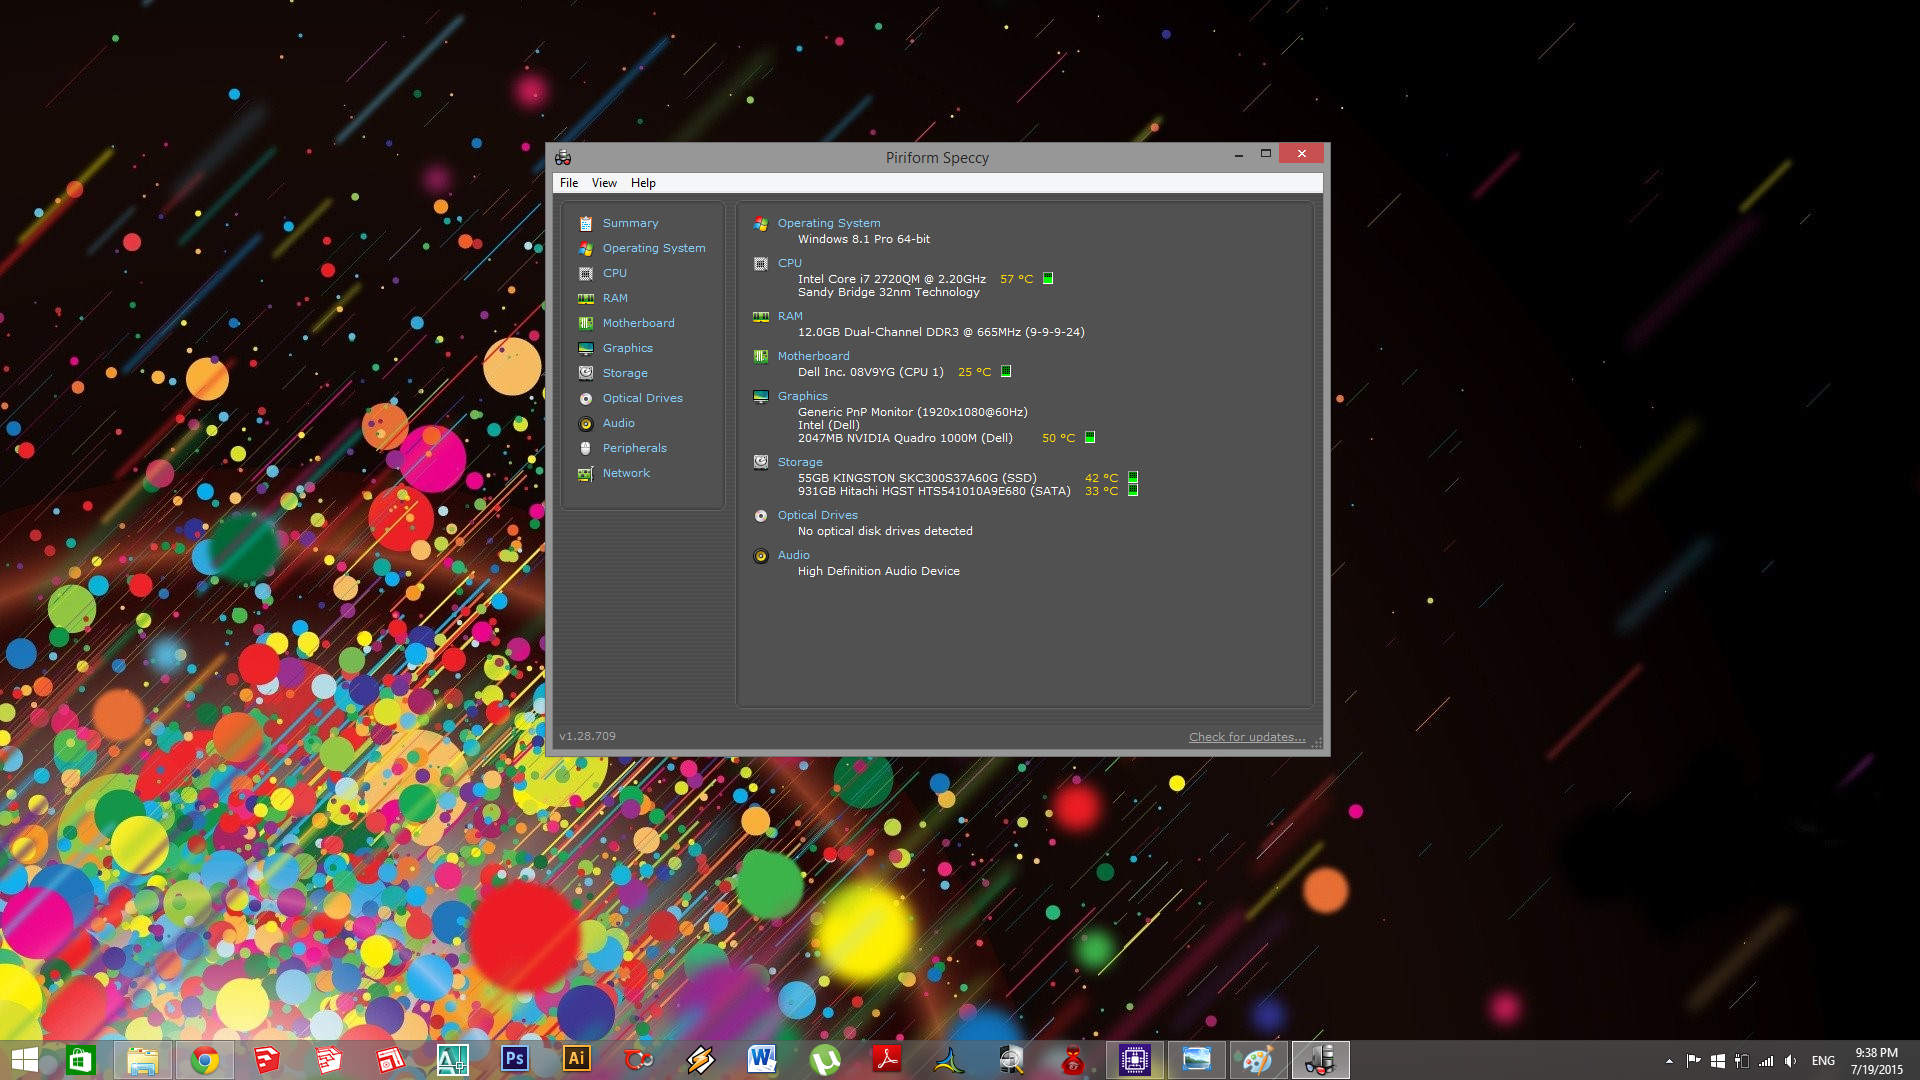
Task: Launch Photoshop from the taskbar
Action: tap(514, 1060)
